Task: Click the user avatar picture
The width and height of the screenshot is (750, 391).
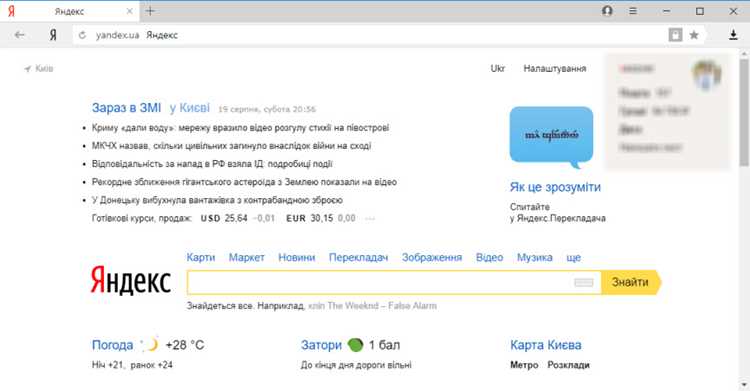Action: (706, 75)
